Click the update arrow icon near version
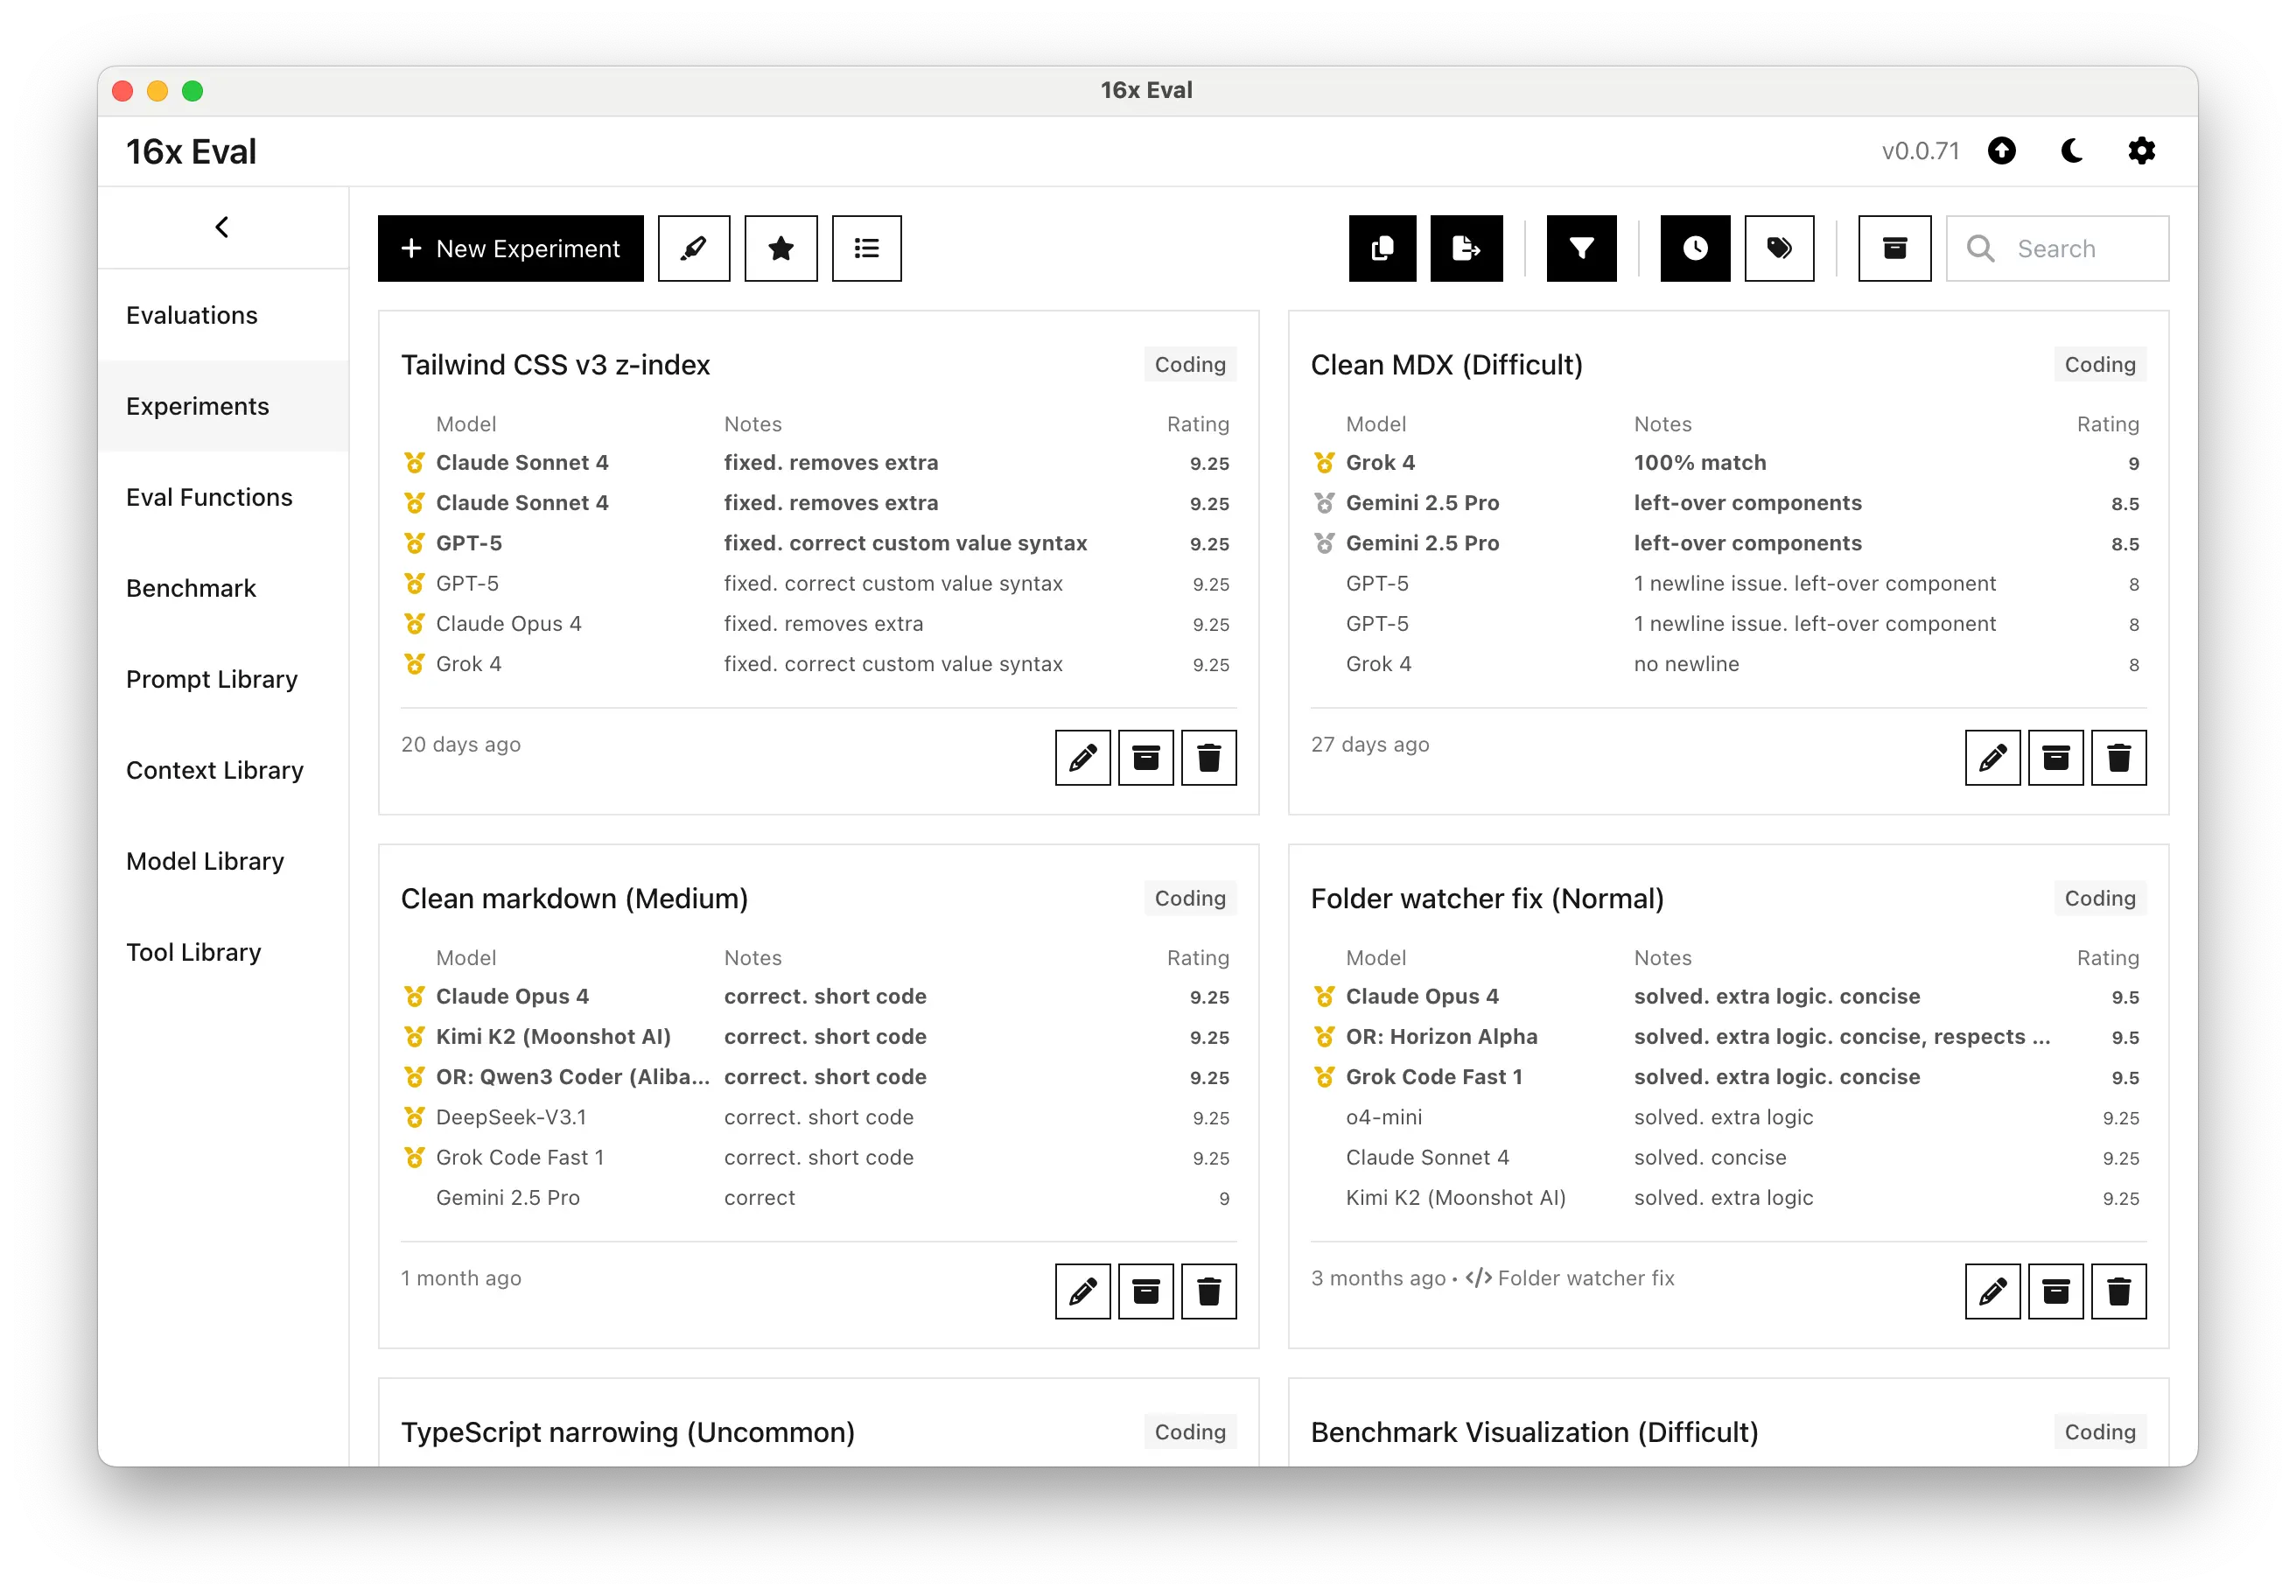The width and height of the screenshot is (2296, 1596). pos(2001,151)
